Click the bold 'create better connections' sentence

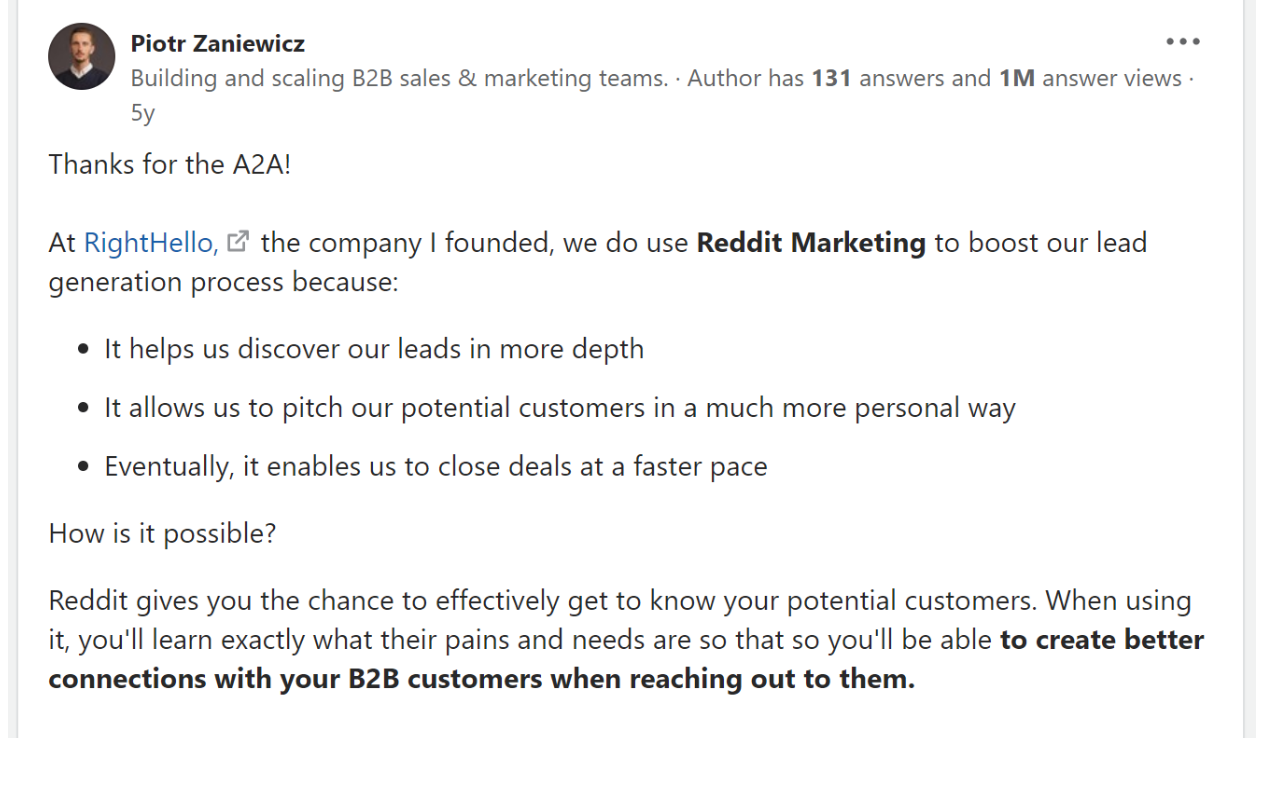tap(626, 659)
